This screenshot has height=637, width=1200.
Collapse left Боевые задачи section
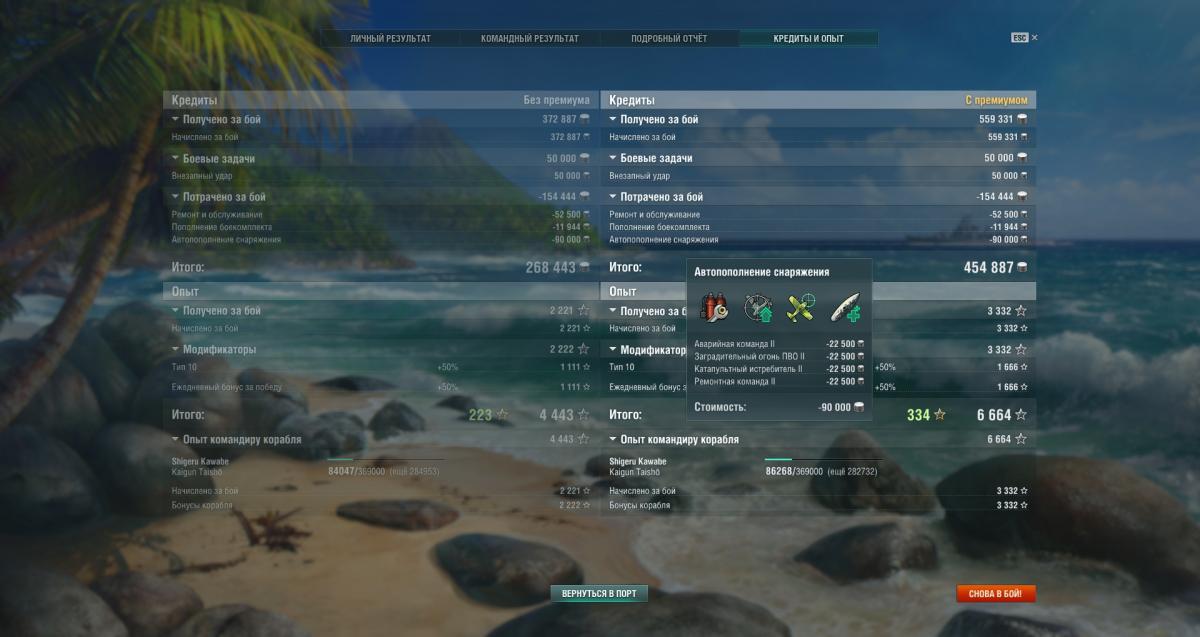tap(176, 158)
